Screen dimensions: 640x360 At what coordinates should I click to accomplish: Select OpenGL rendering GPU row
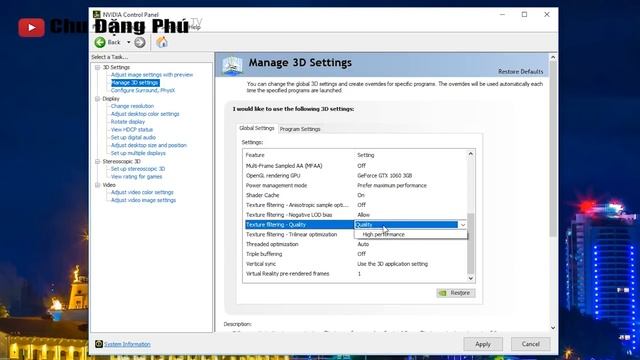coord(355,176)
